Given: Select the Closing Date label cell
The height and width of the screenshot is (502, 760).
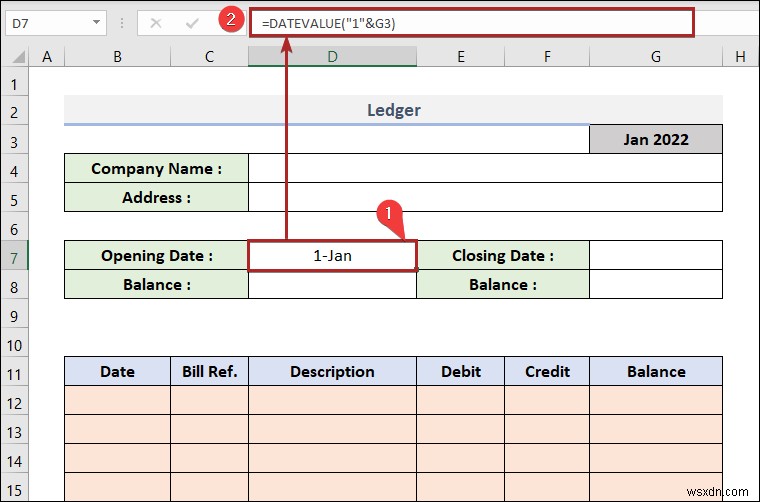Looking at the screenshot, I should (x=503, y=255).
